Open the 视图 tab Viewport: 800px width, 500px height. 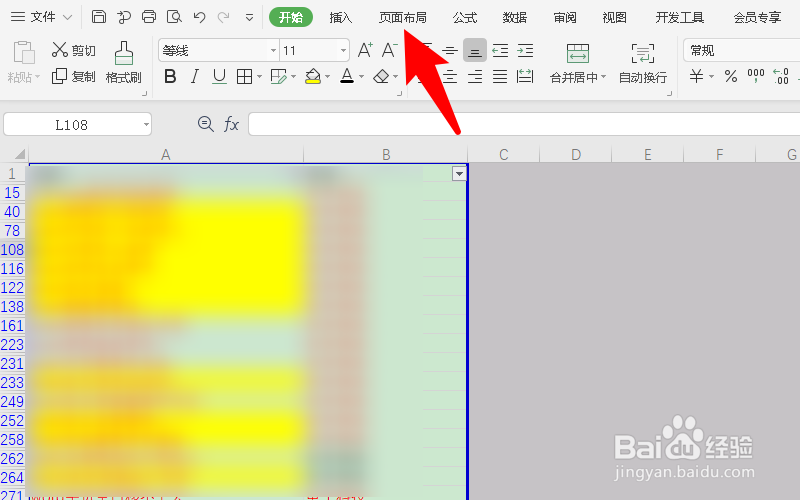click(x=615, y=17)
